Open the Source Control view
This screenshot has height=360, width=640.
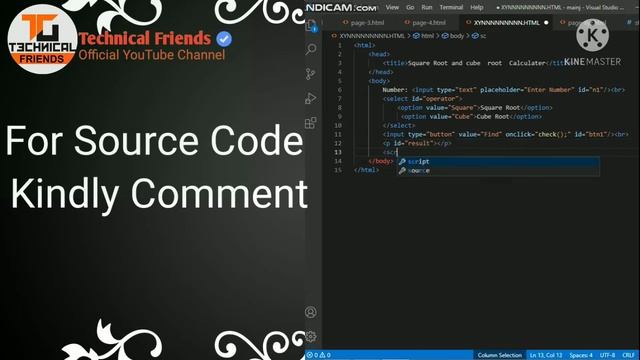pos(311,74)
